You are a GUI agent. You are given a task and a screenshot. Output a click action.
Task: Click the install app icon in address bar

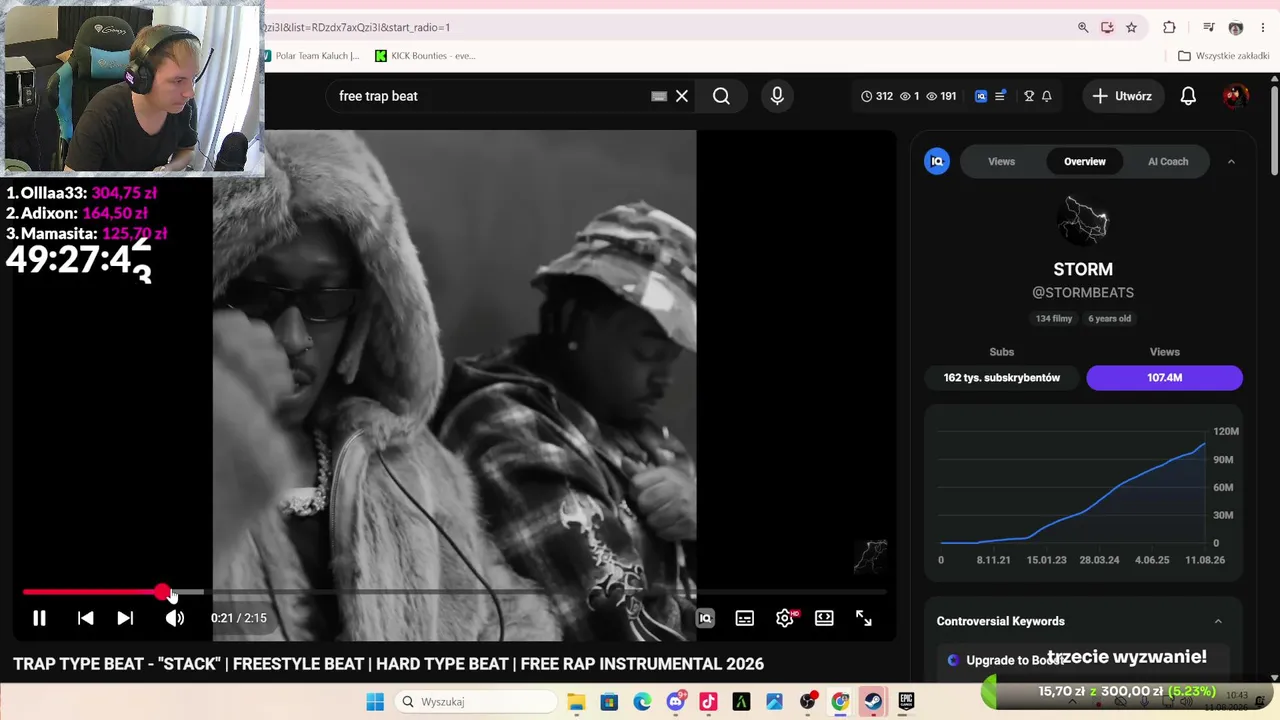tap(1107, 28)
